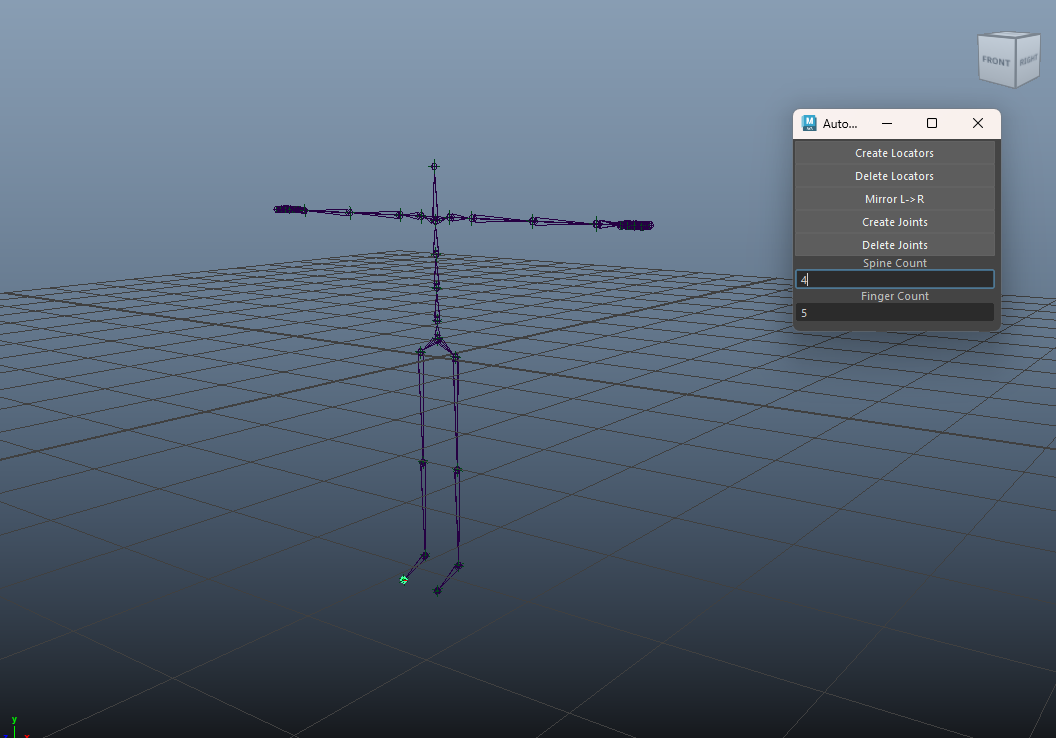Click the Spine Count separator label

click(x=894, y=262)
